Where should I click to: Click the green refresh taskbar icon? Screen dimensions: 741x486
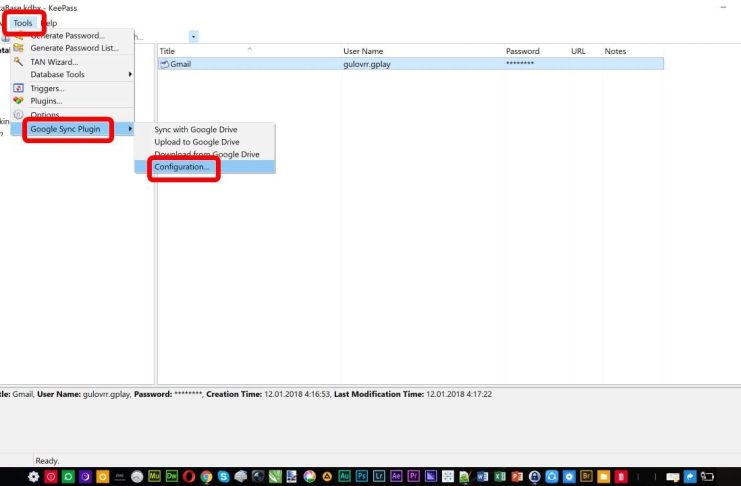[68, 476]
